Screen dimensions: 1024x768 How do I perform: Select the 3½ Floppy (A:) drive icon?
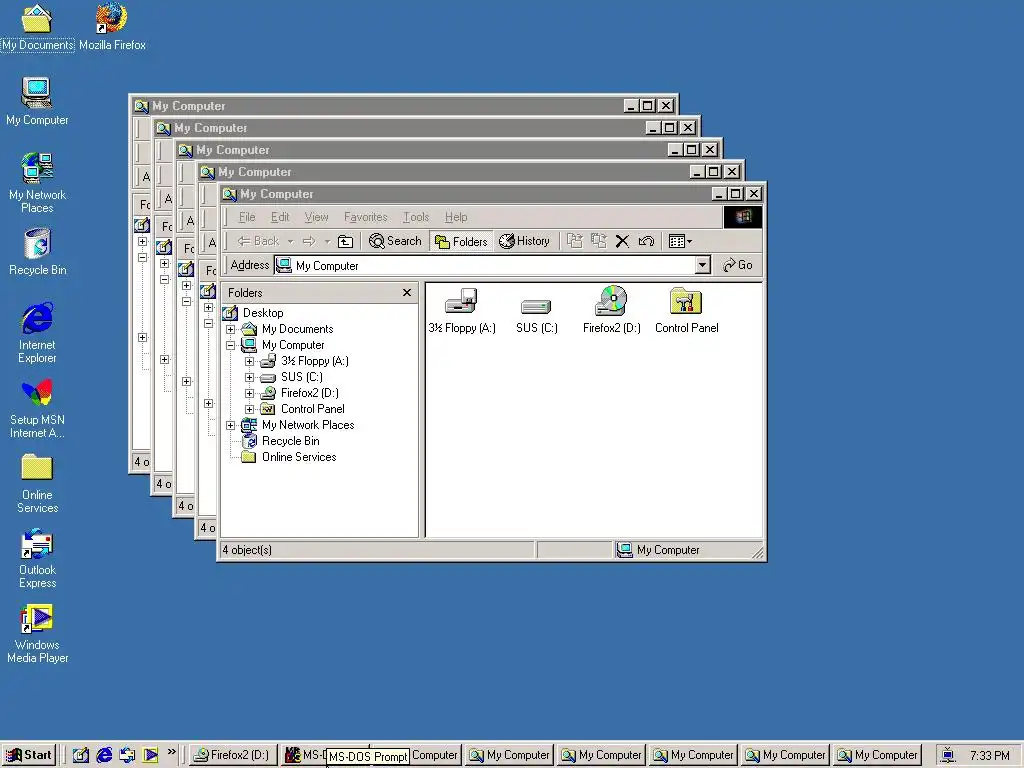pyautogui.click(x=462, y=310)
